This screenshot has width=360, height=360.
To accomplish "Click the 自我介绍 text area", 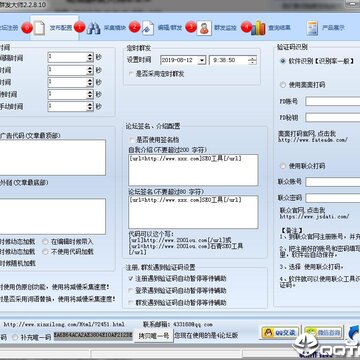I will [193, 170].
